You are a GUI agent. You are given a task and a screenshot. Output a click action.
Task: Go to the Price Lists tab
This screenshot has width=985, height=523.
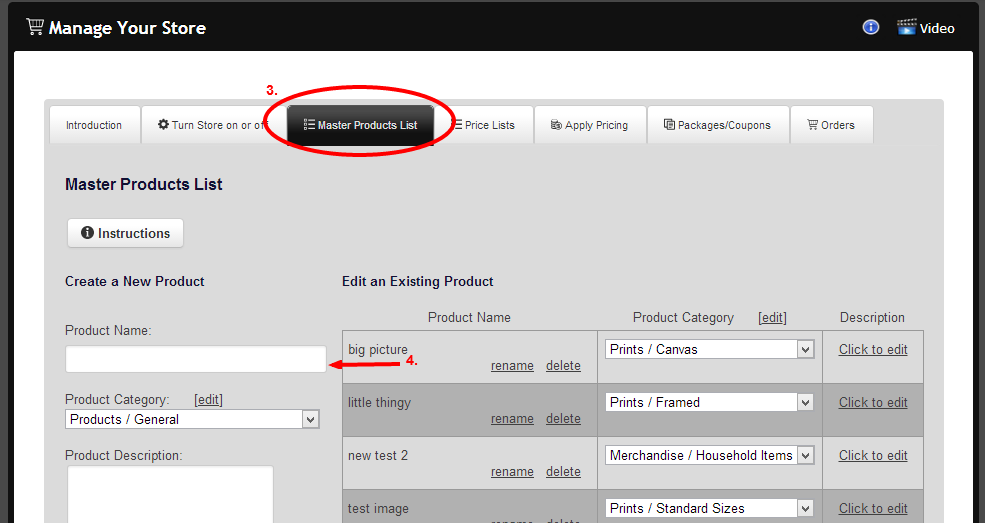(483, 125)
